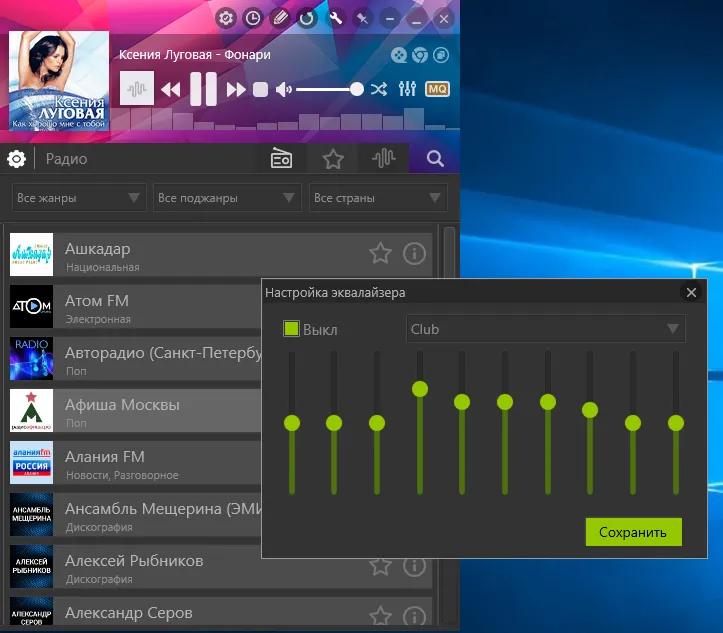Toggle shuffle mode
723x633 pixels.
(x=379, y=89)
